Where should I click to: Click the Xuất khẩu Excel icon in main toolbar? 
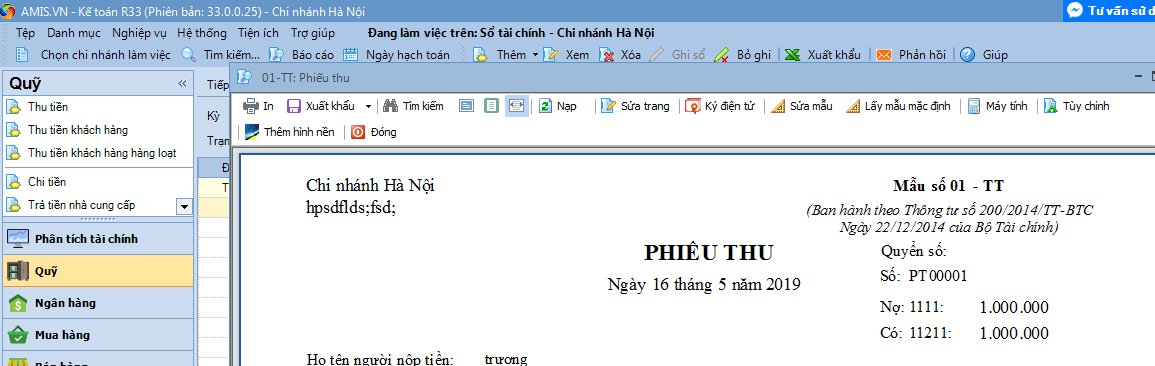[792, 54]
